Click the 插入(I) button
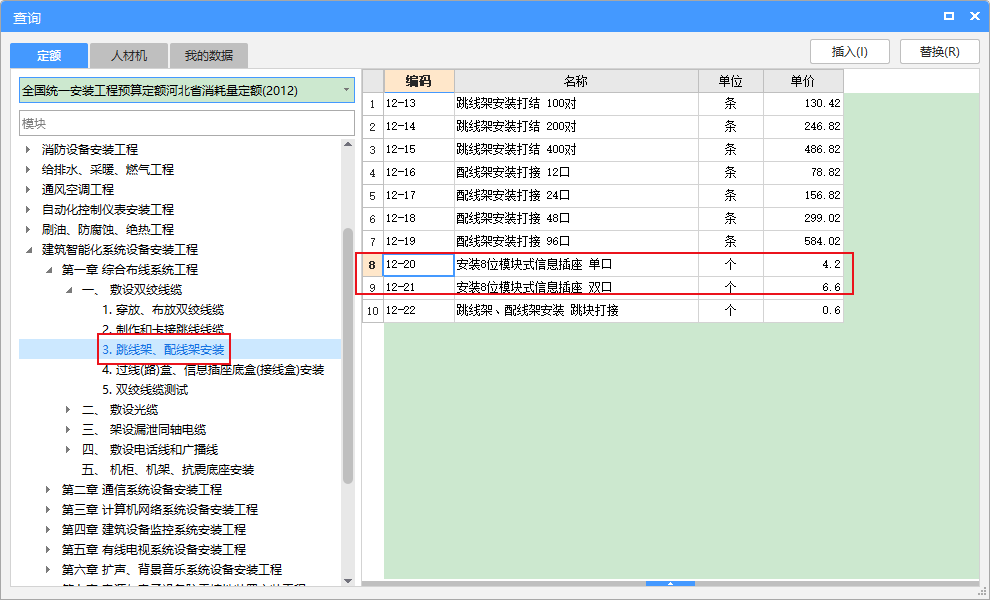Screen dimensions: 990x600 [x=850, y=52]
